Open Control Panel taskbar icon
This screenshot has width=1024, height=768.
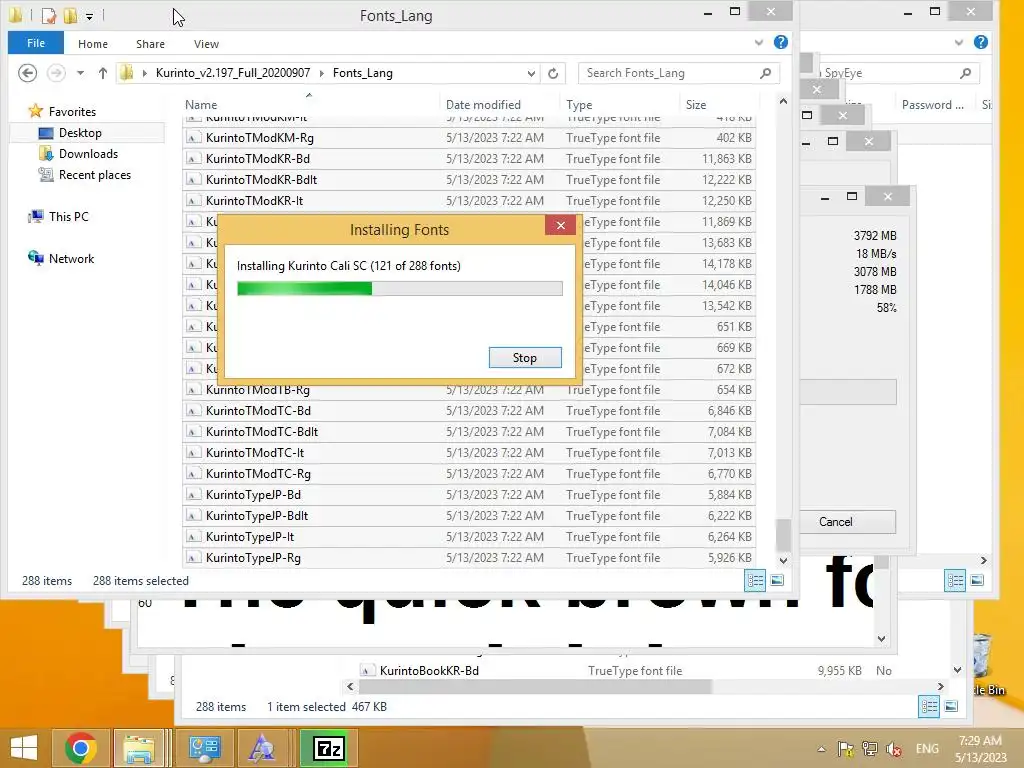tap(204, 748)
